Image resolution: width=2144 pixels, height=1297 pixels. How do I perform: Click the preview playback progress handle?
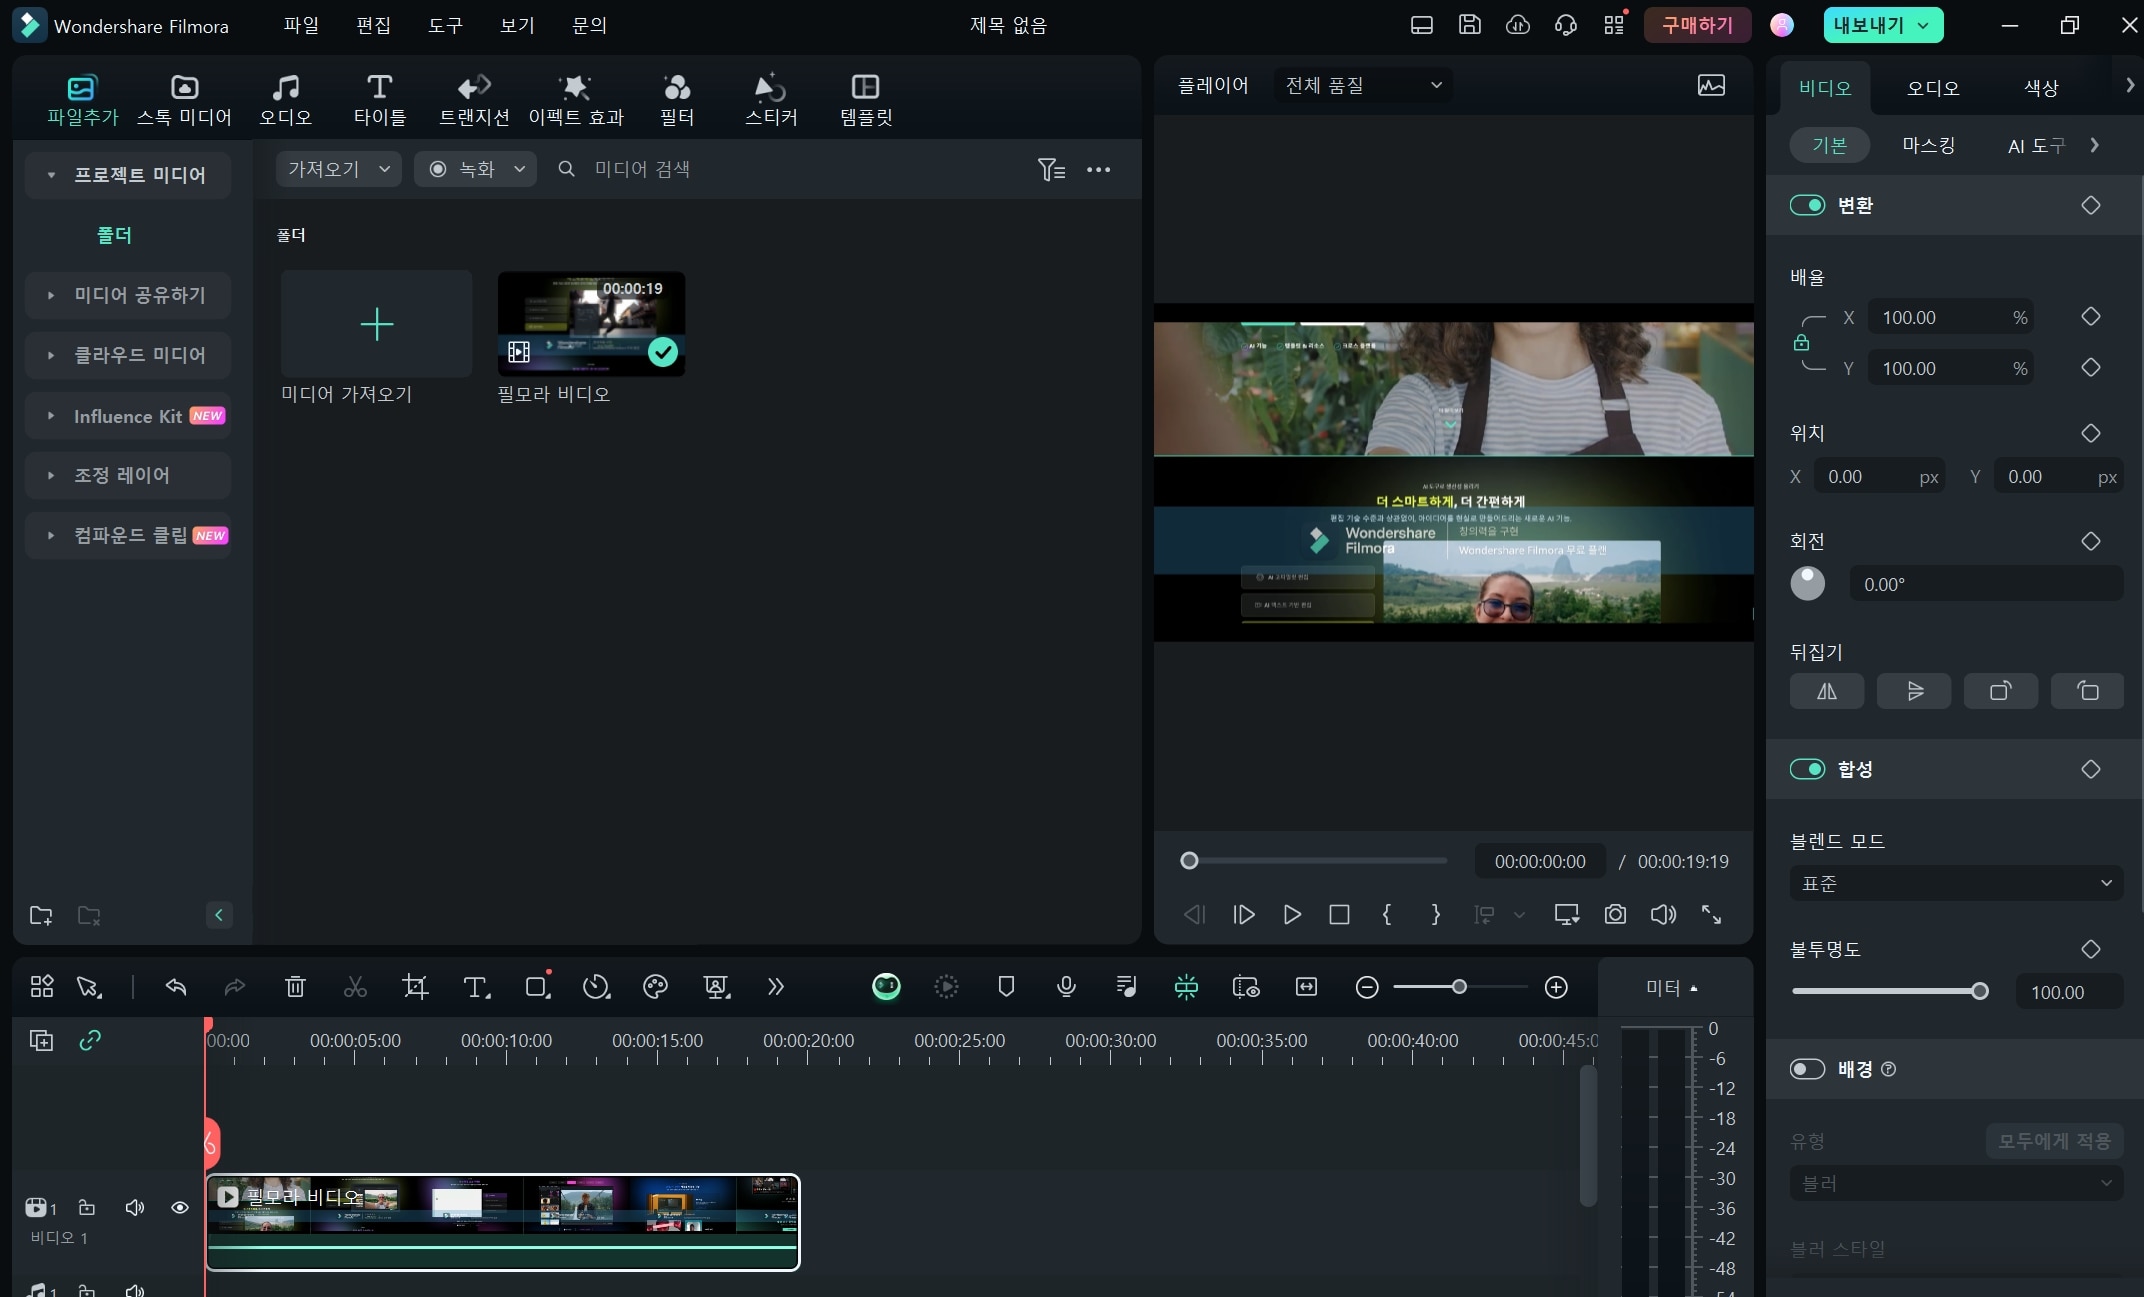click(1189, 861)
